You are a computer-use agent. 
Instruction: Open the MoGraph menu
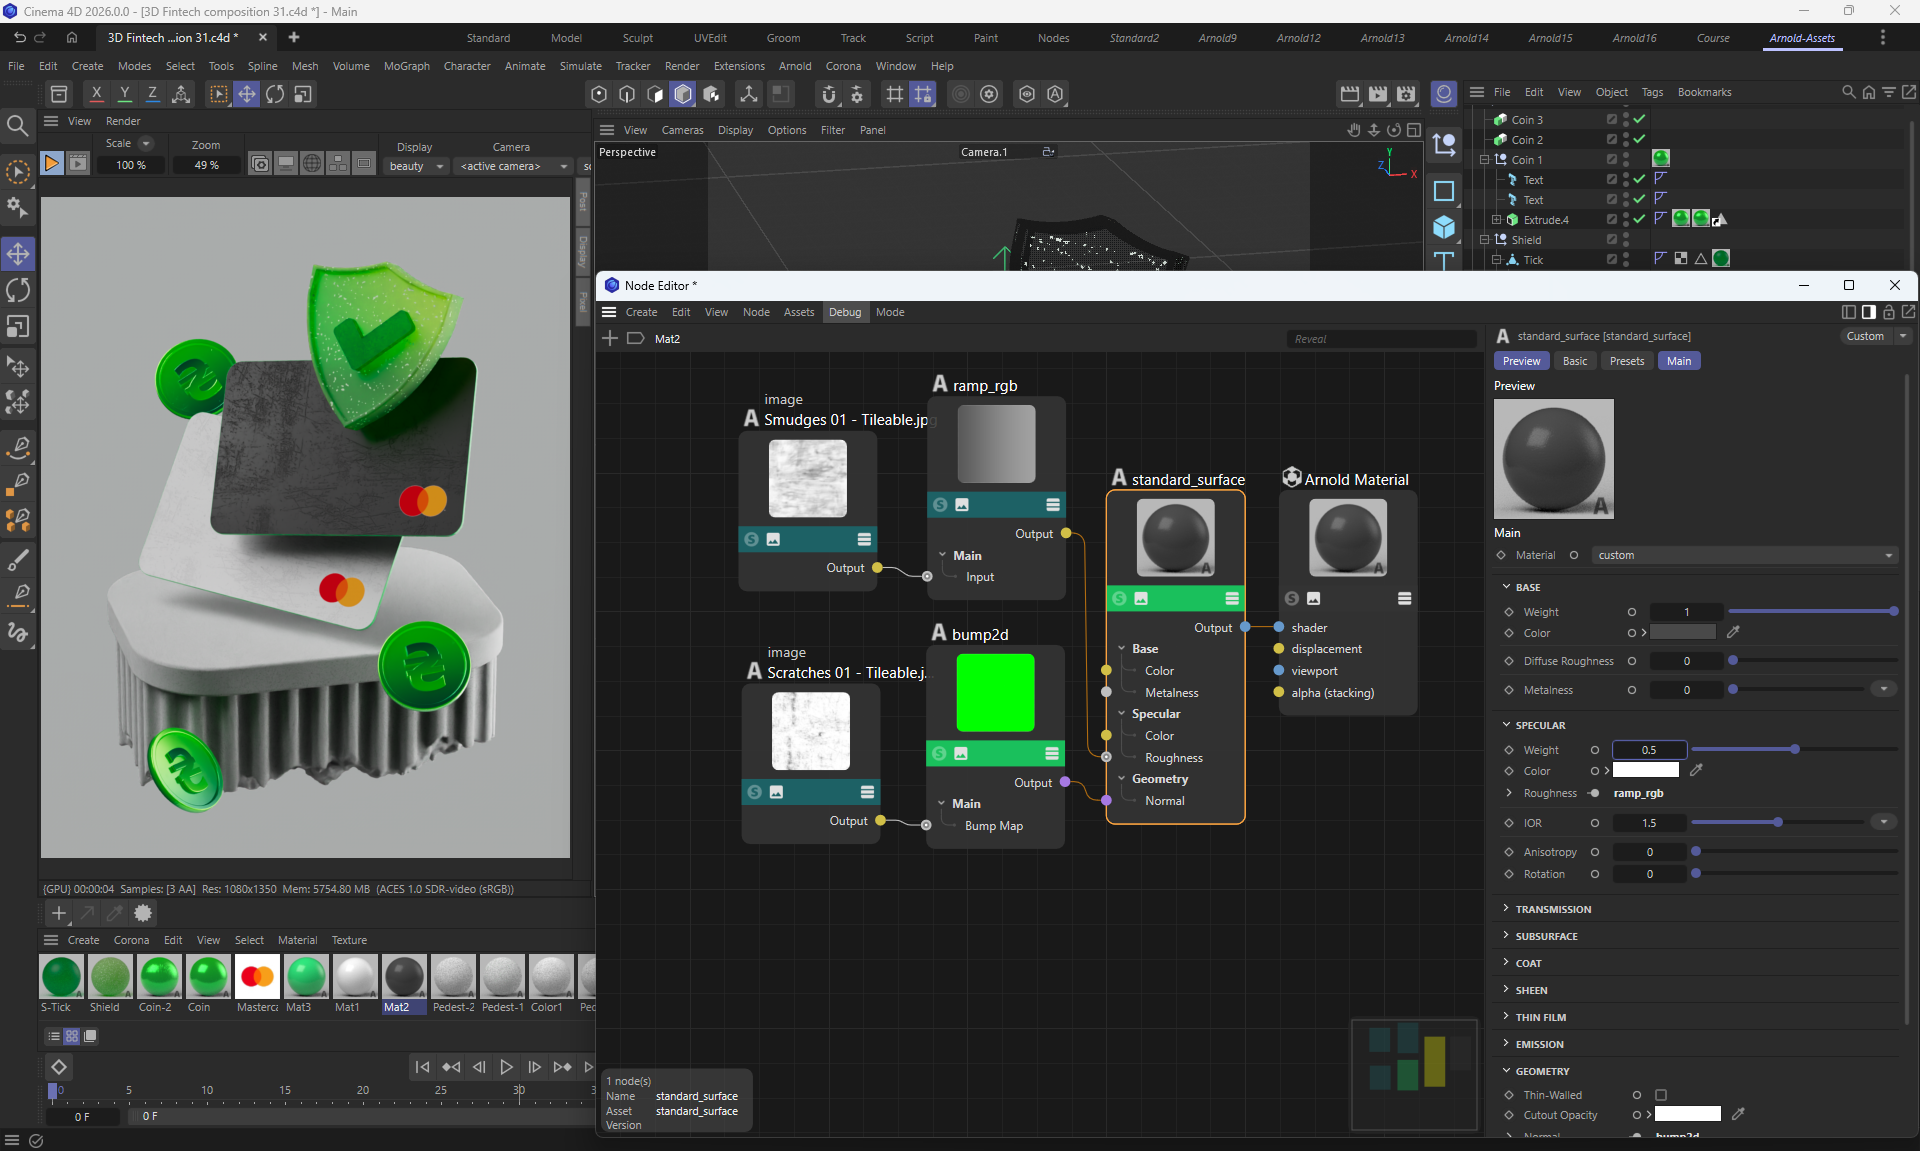tap(406, 66)
